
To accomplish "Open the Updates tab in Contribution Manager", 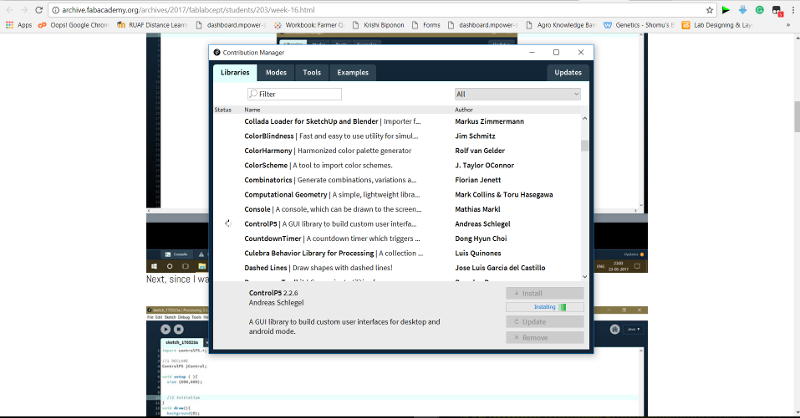I will (x=568, y=72).
